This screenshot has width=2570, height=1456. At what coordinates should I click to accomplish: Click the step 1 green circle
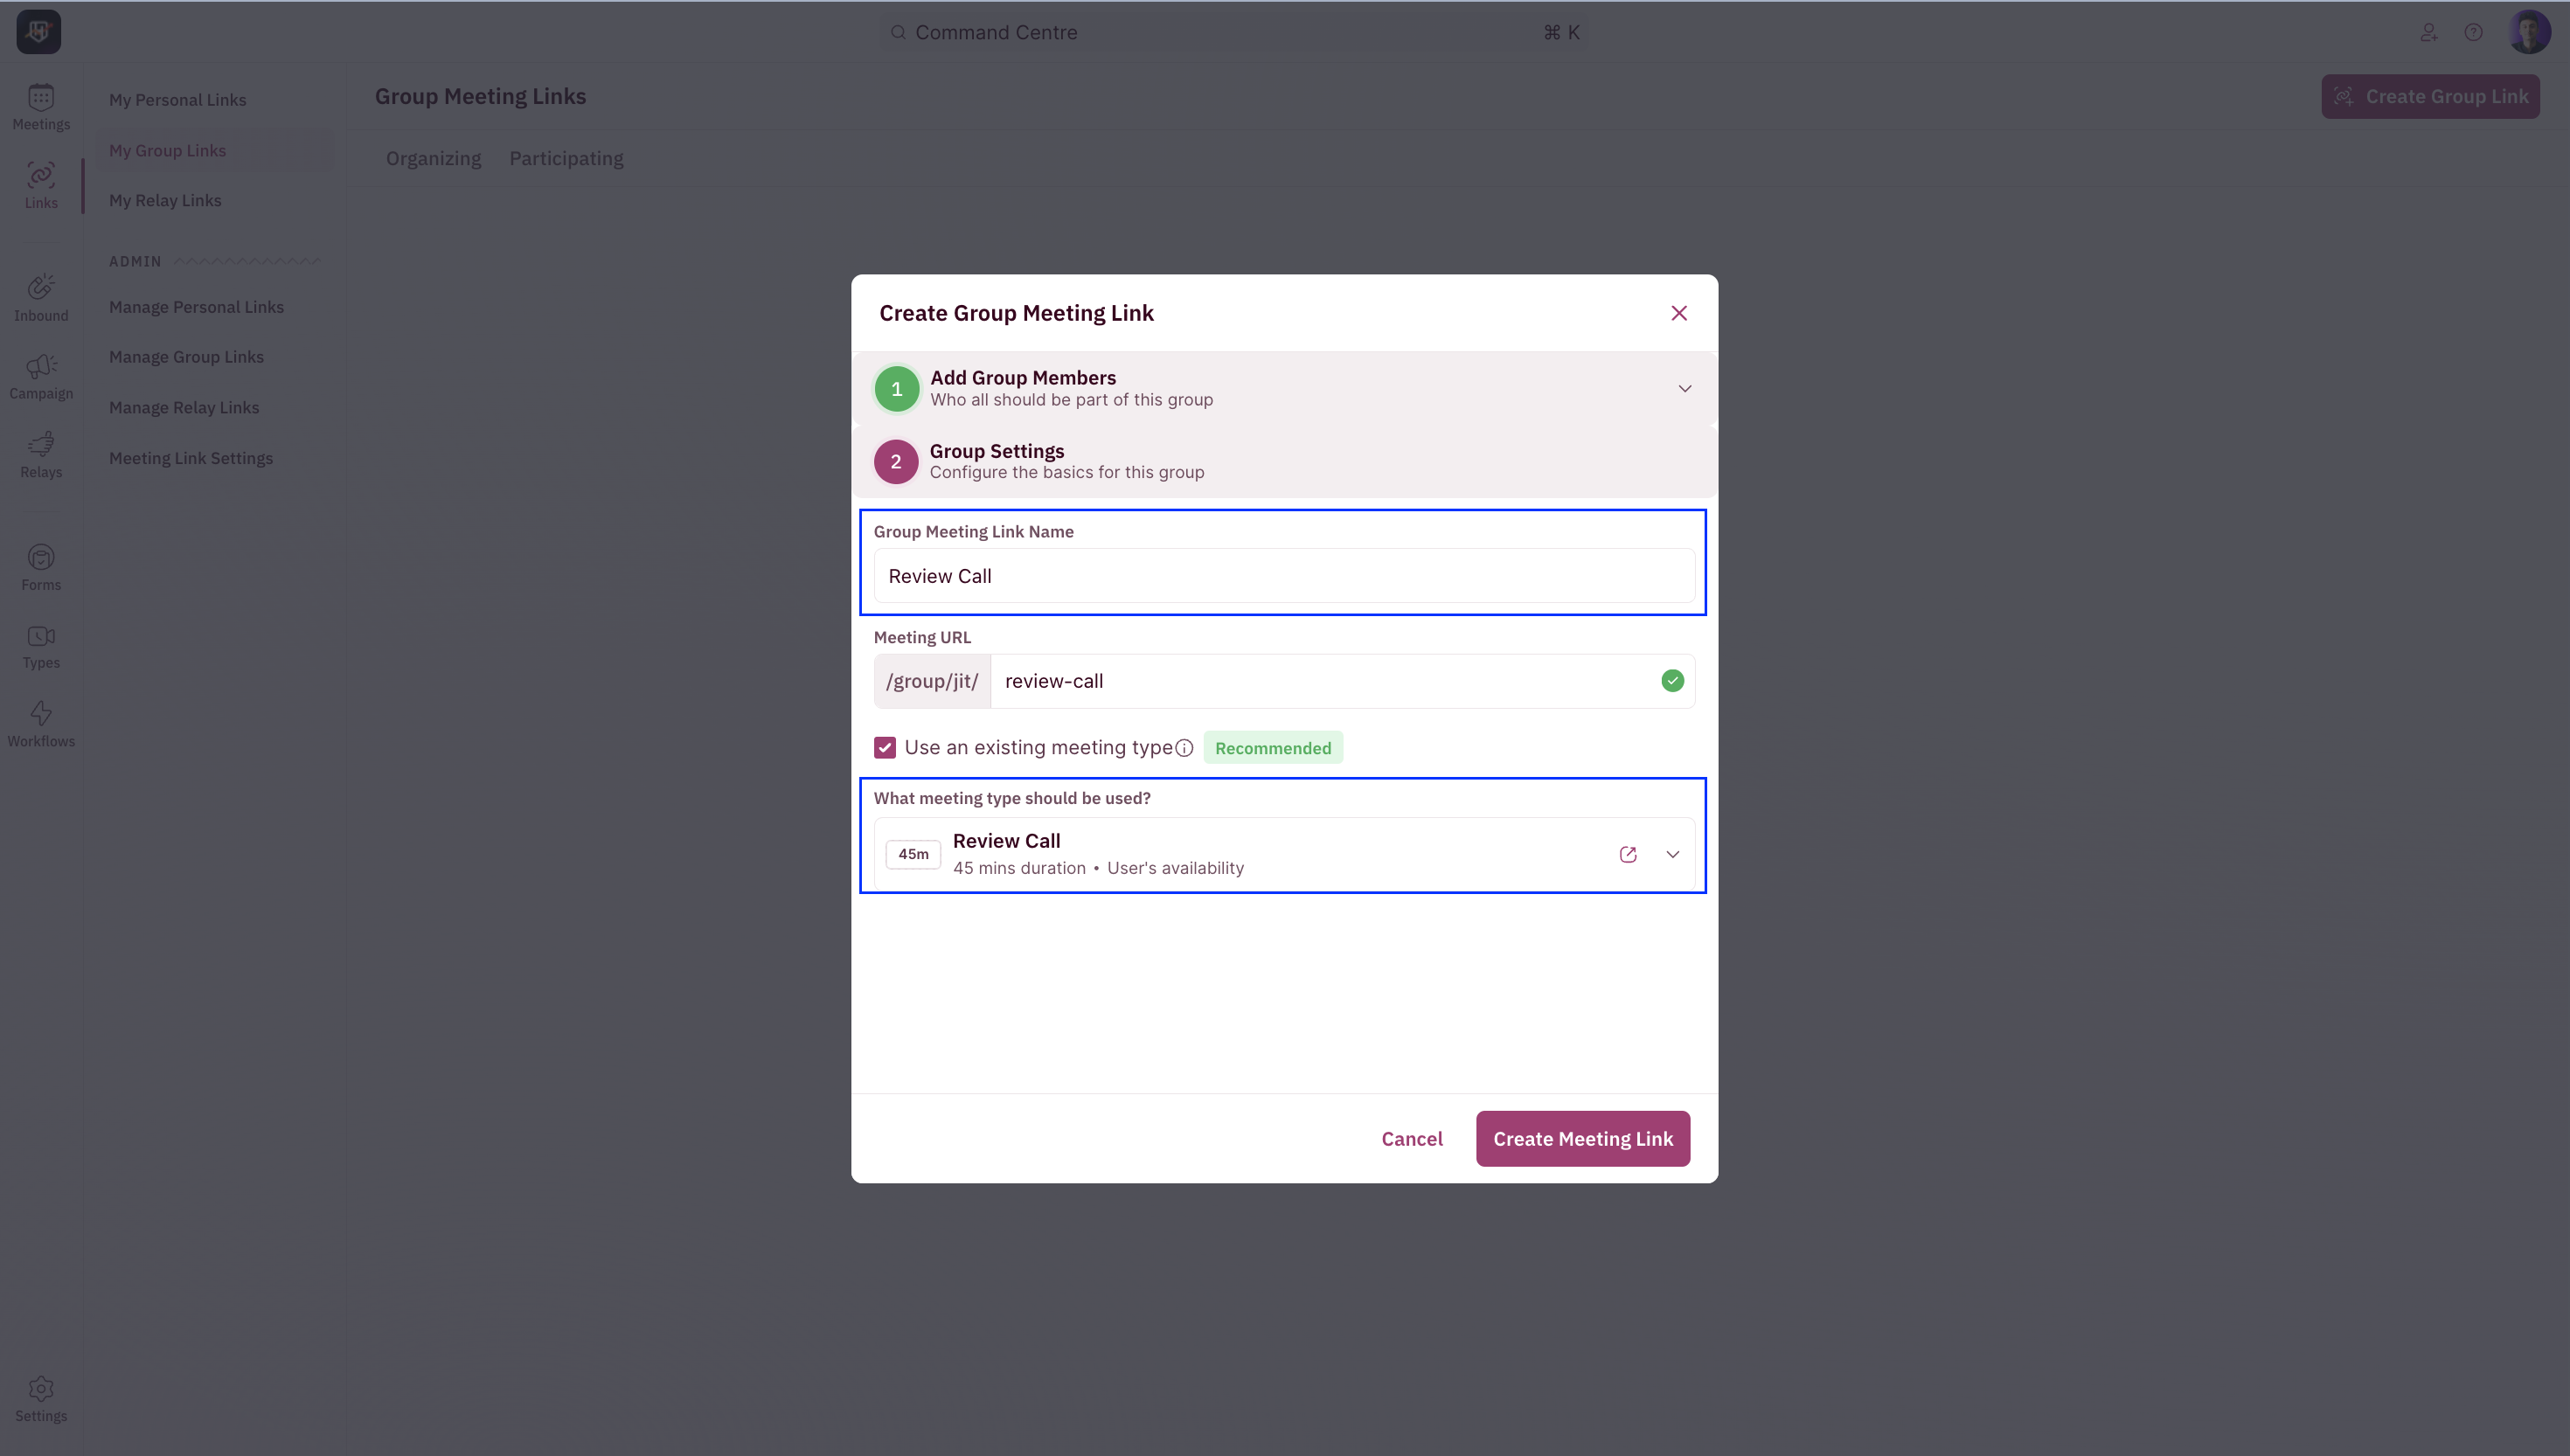coord(896,389)
